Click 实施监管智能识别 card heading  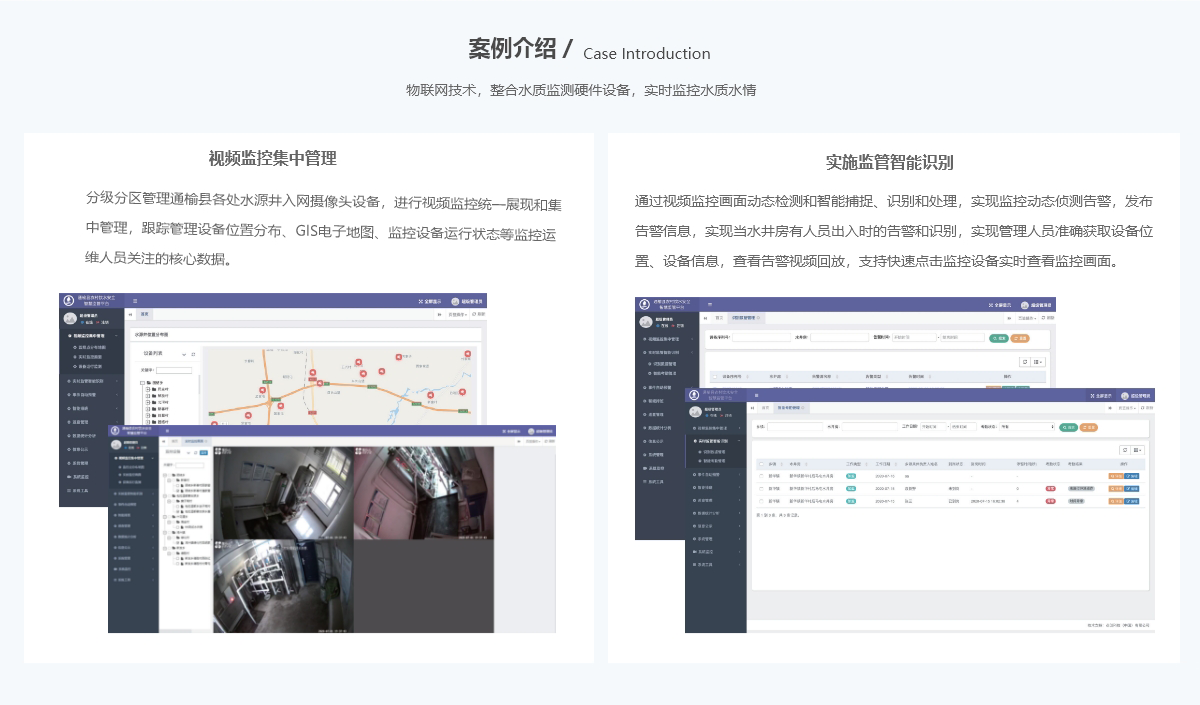pyautogui.click(x=889, y=162)
